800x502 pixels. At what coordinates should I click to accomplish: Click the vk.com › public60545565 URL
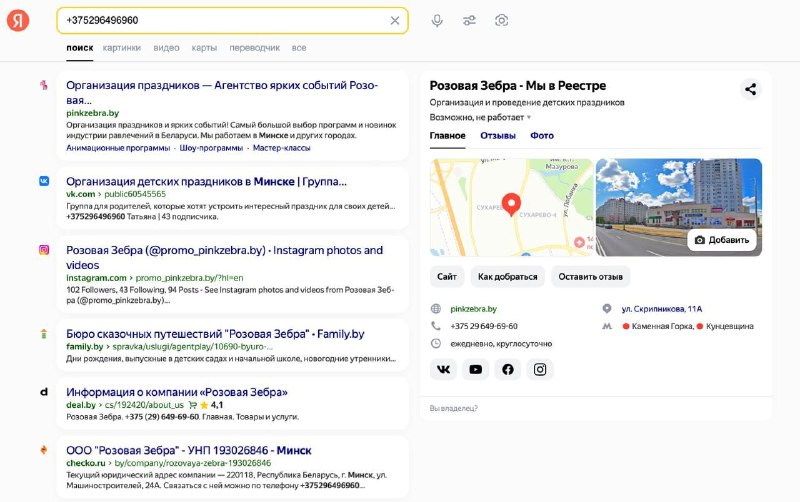pos(116,194)
